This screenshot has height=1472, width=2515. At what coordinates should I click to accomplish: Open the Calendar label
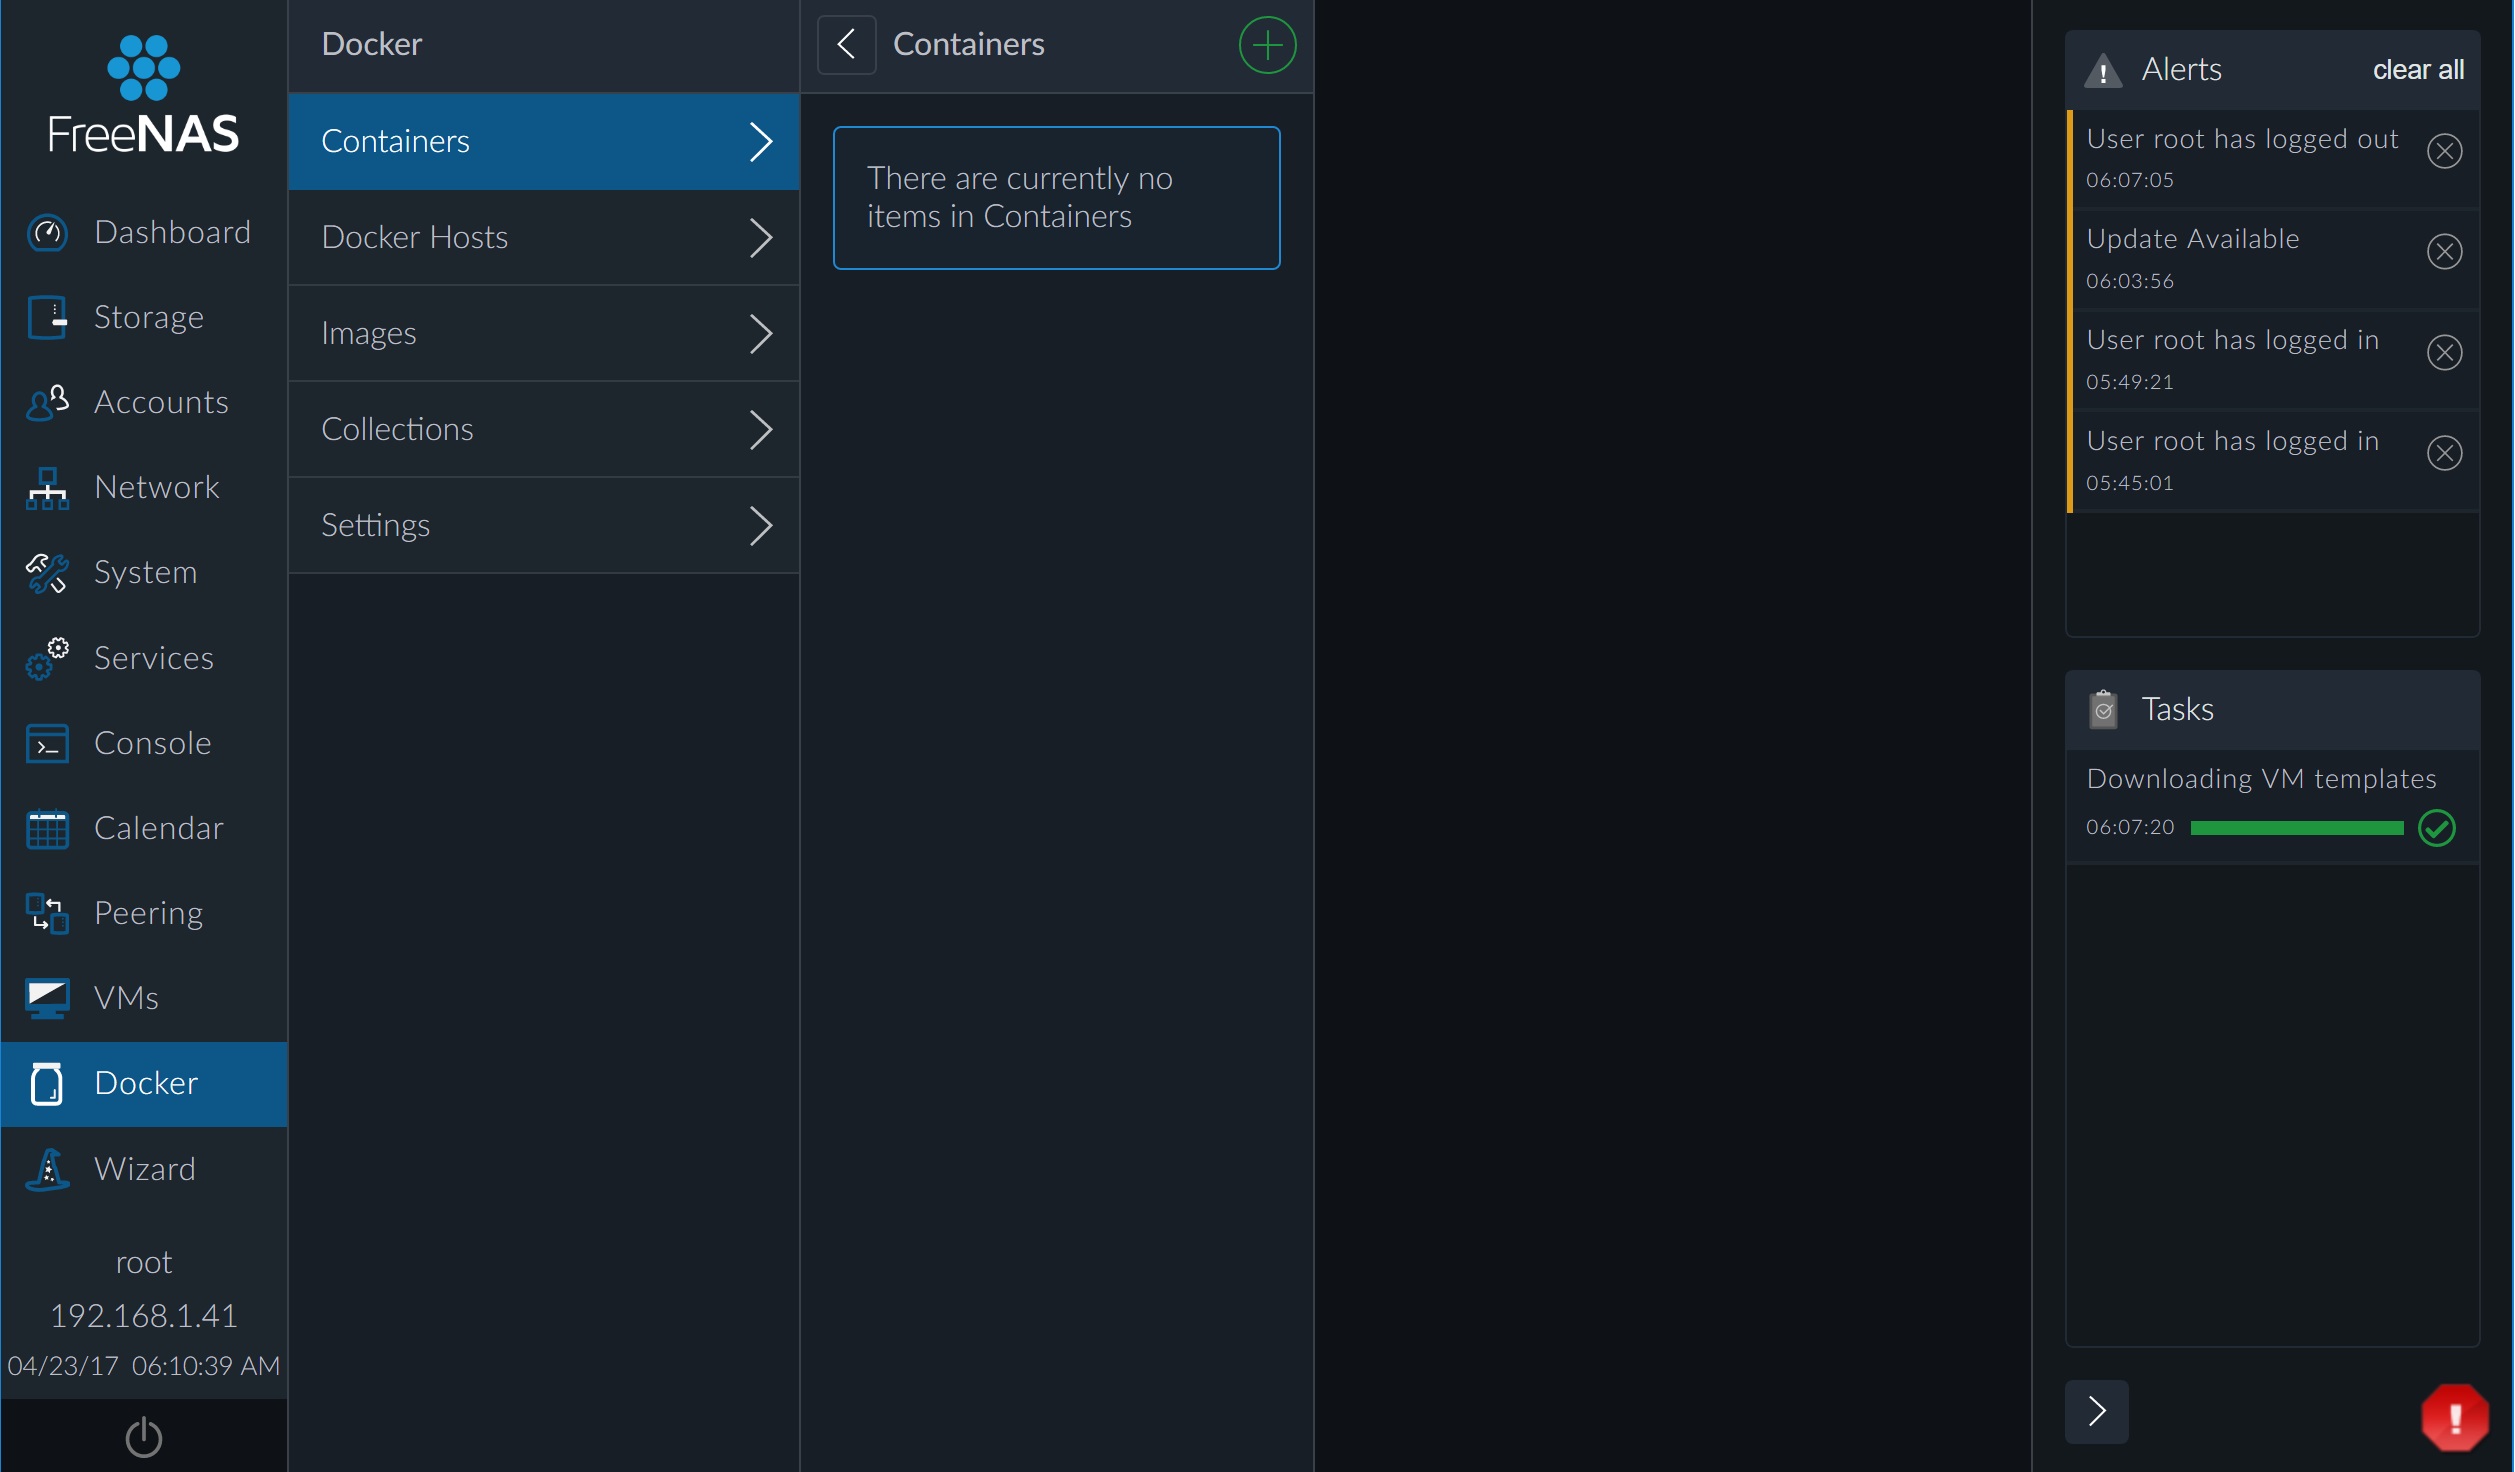pos(159,828)
